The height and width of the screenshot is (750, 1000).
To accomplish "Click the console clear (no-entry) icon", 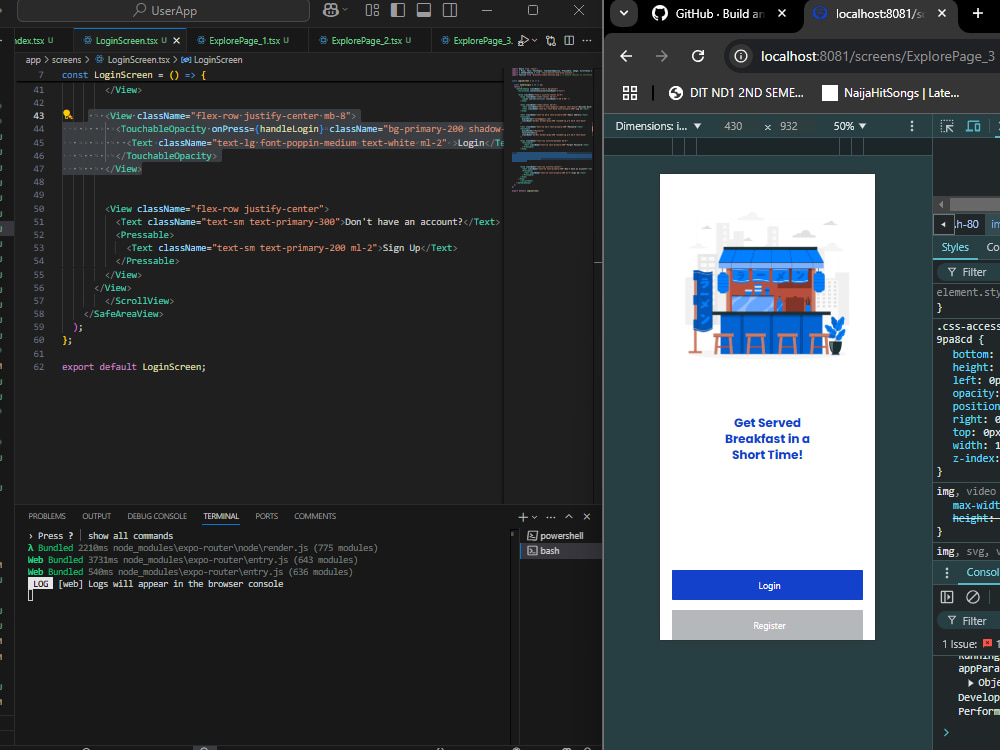I will (973, 597).
